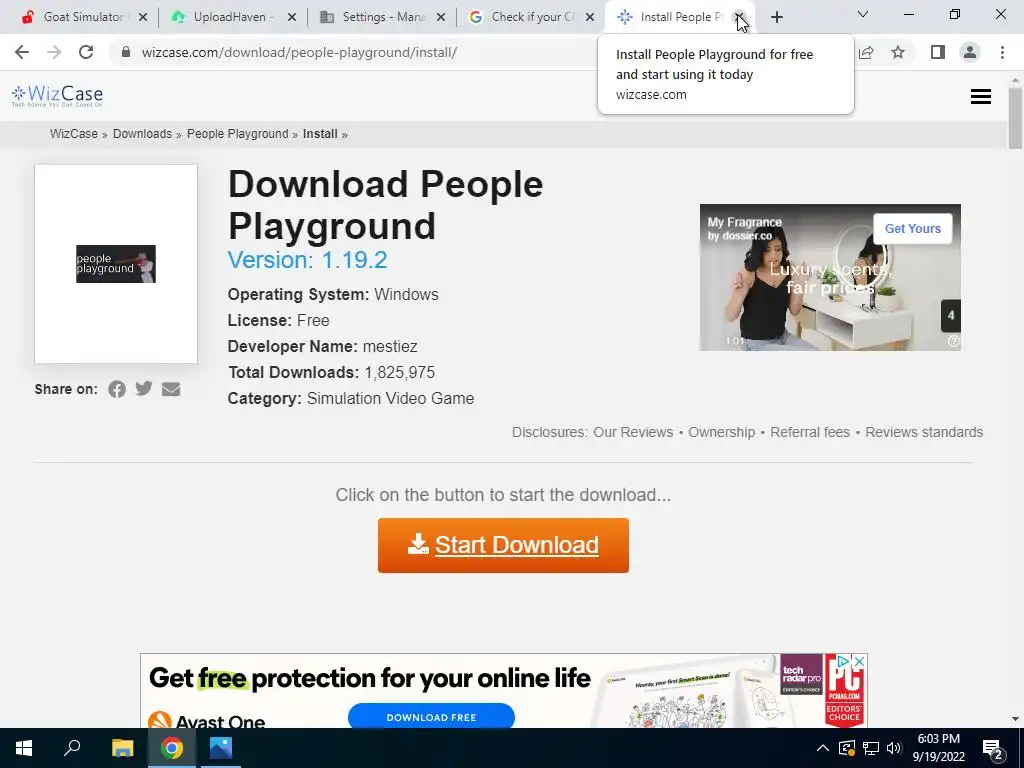Click Get Yours in fragrance ad
Image resolution: width=1024 pixels, height=768 pixels.
point(912,229)
